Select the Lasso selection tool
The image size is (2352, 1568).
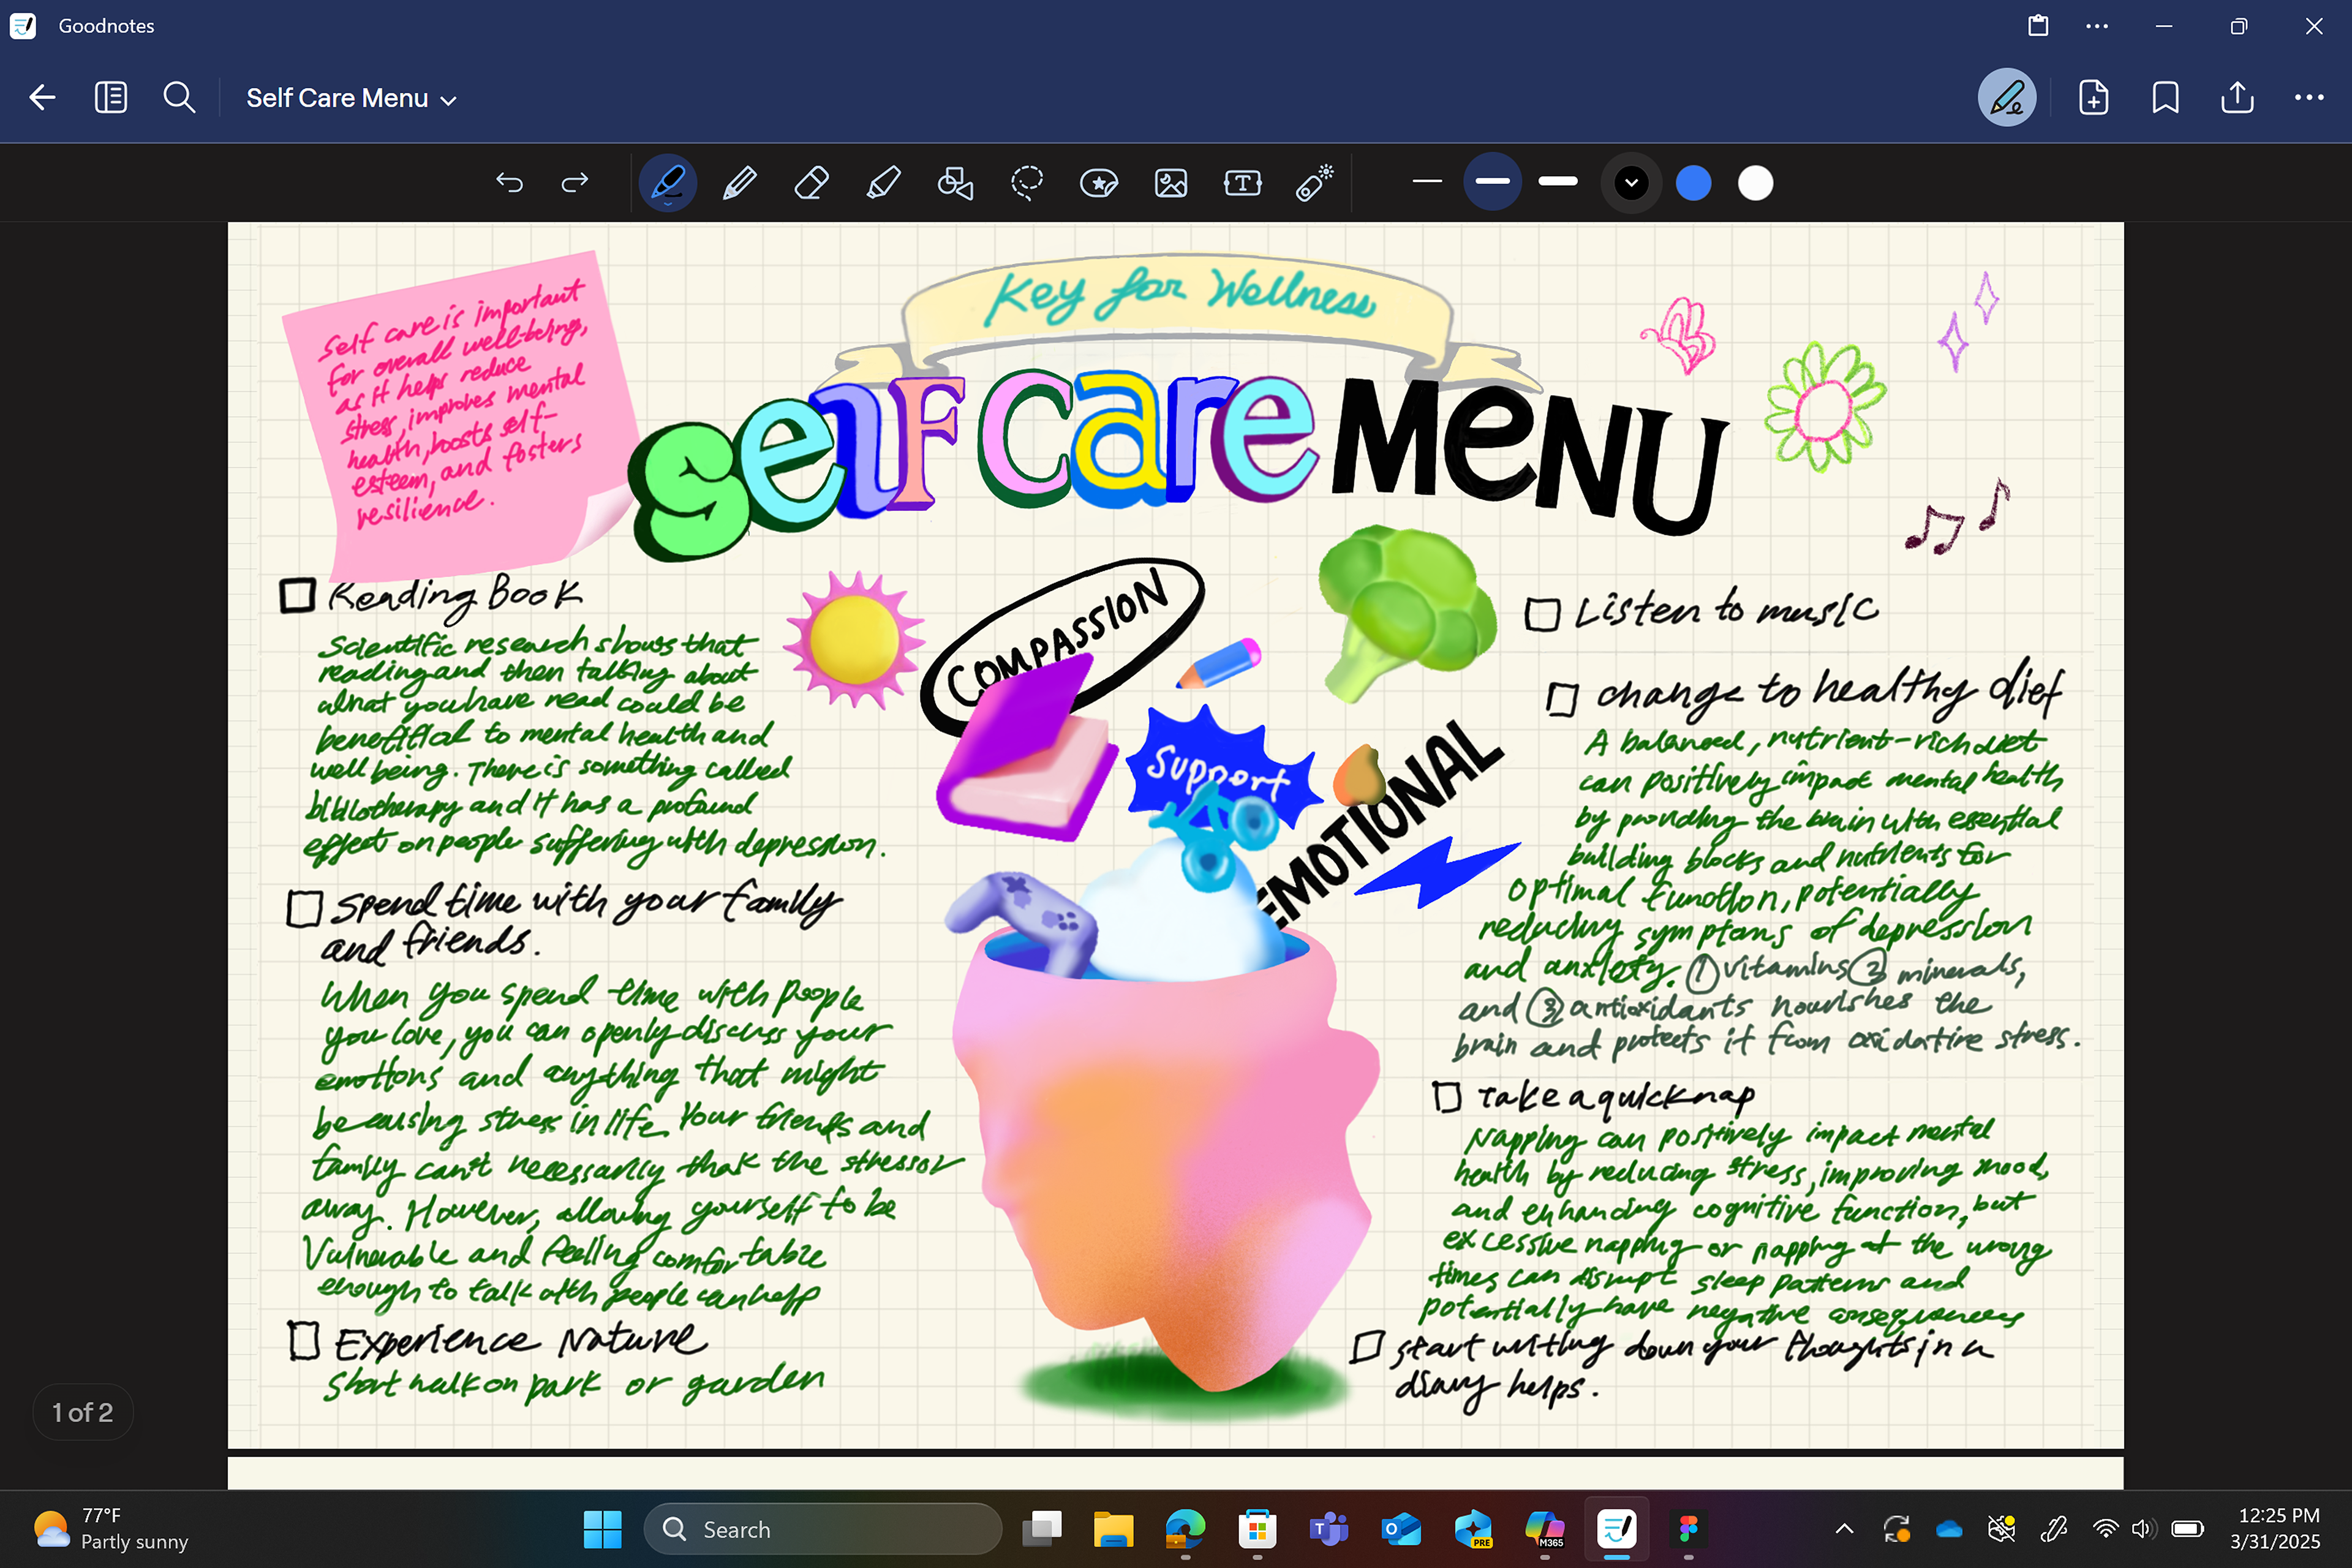(1027, 183)
